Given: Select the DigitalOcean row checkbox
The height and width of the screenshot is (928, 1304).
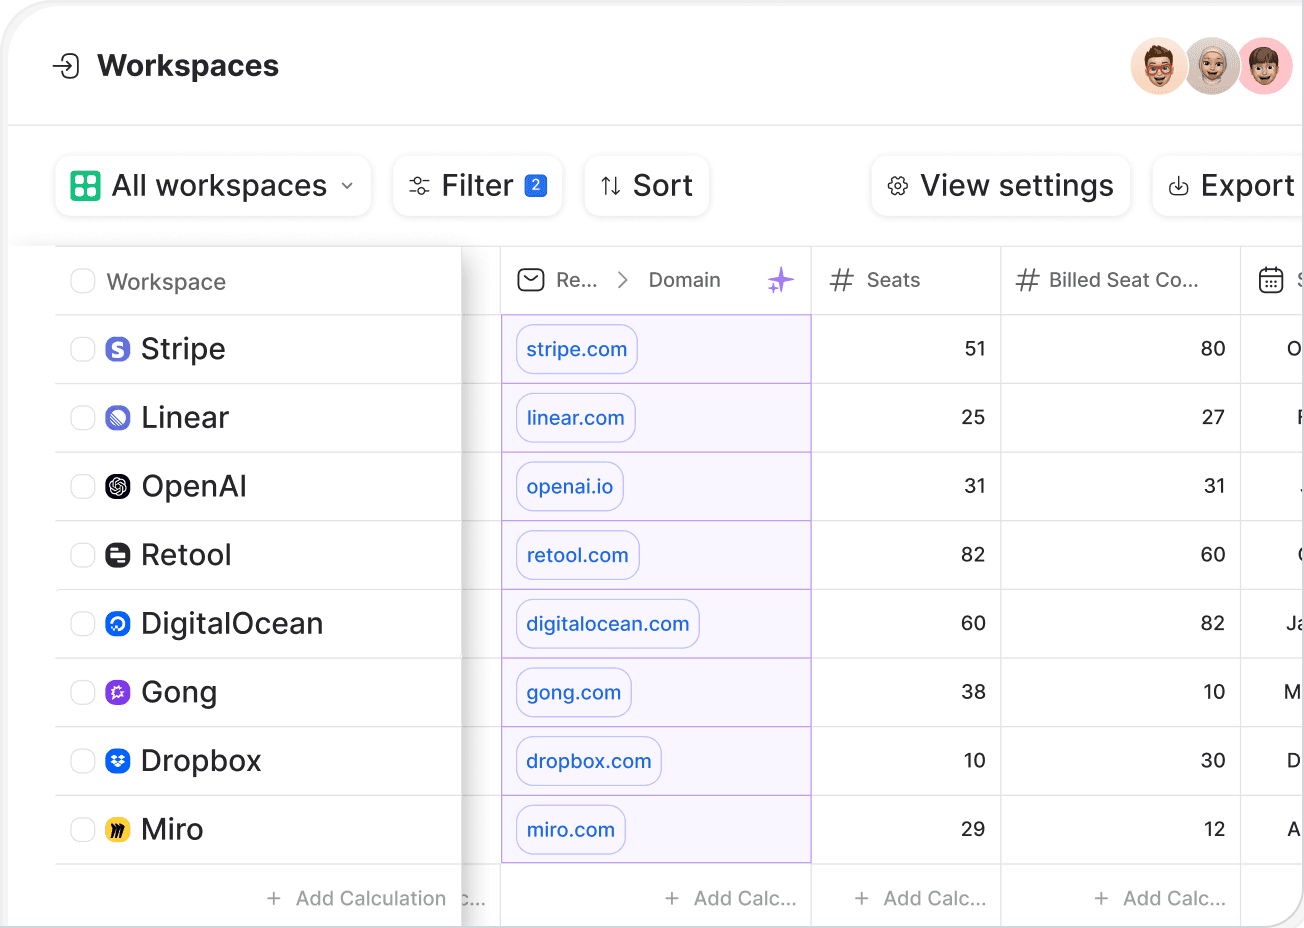Looking at the screenshot, I should coord(83,624).
